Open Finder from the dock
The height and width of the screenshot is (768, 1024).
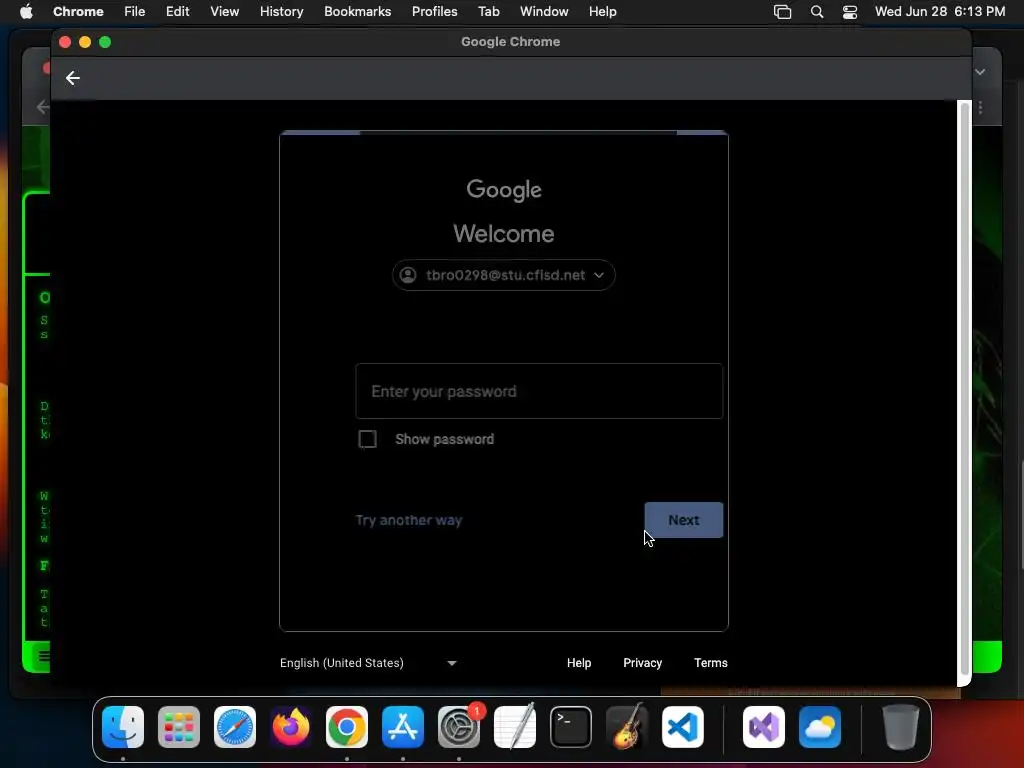[123, 727]
